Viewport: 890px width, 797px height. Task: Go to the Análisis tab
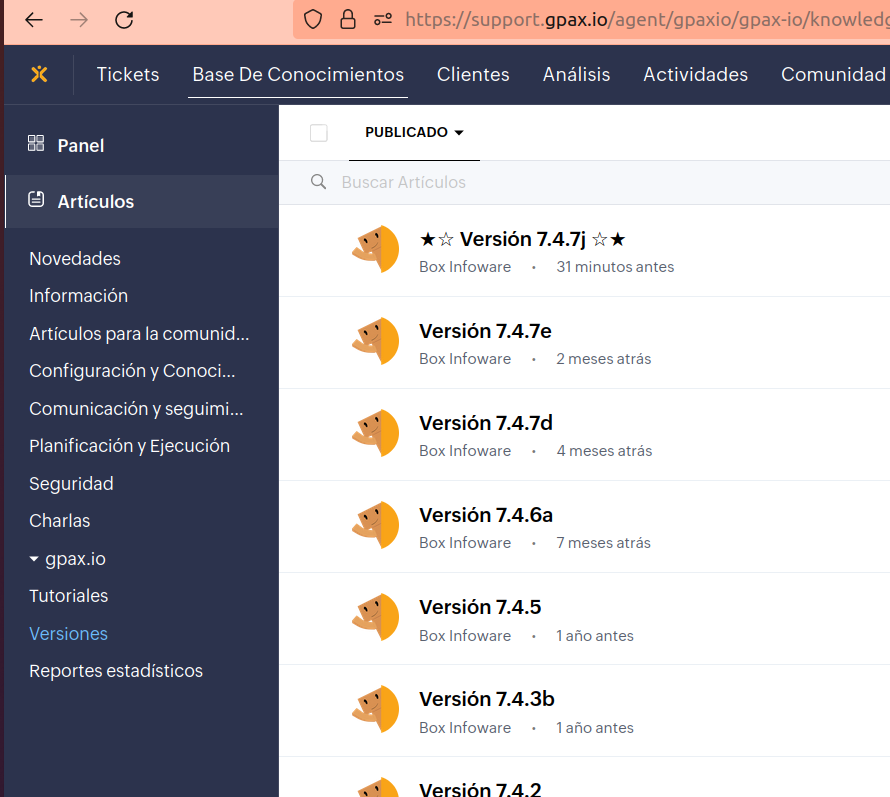coord(576,75)
